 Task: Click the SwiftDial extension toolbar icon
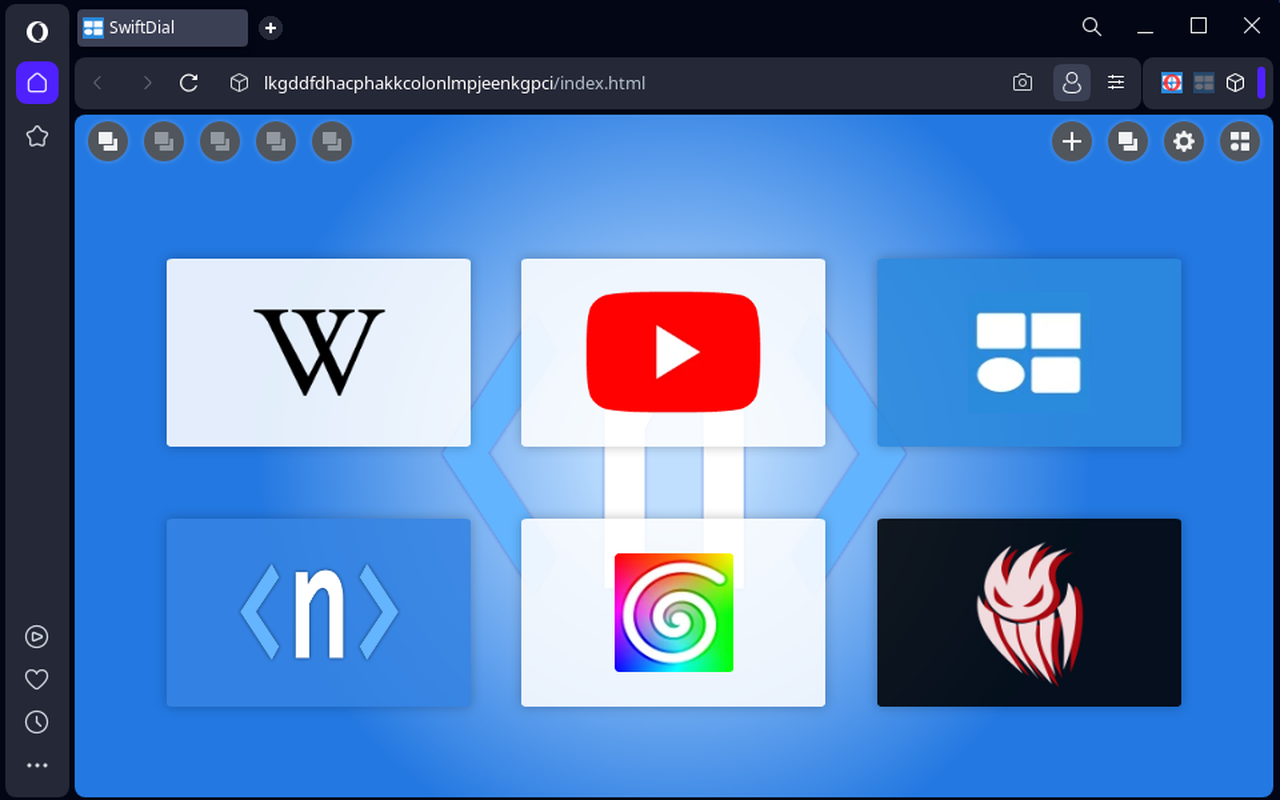click(1204, 83)
